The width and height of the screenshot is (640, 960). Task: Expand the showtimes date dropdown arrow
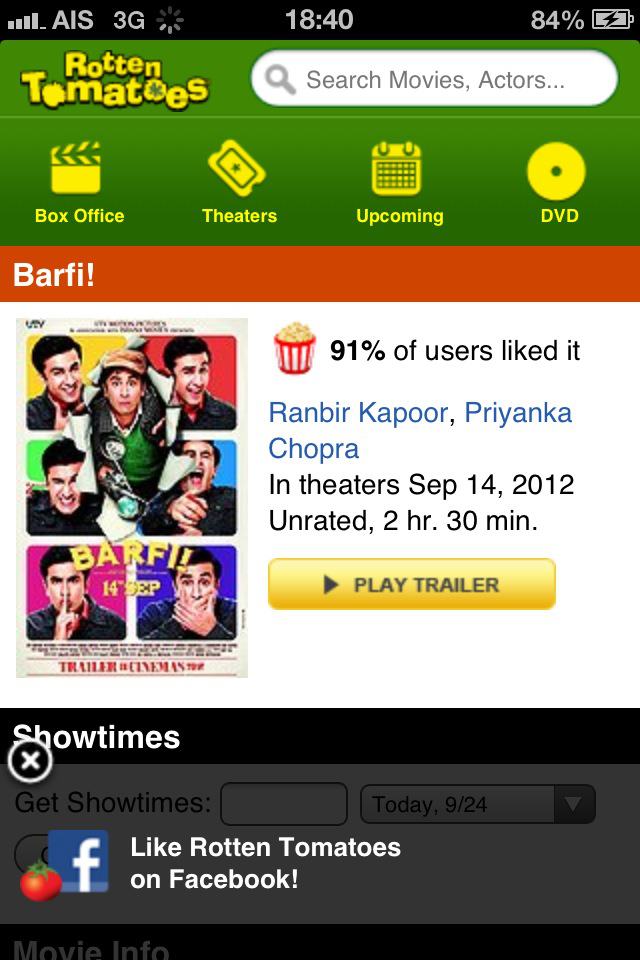point(574,804)
